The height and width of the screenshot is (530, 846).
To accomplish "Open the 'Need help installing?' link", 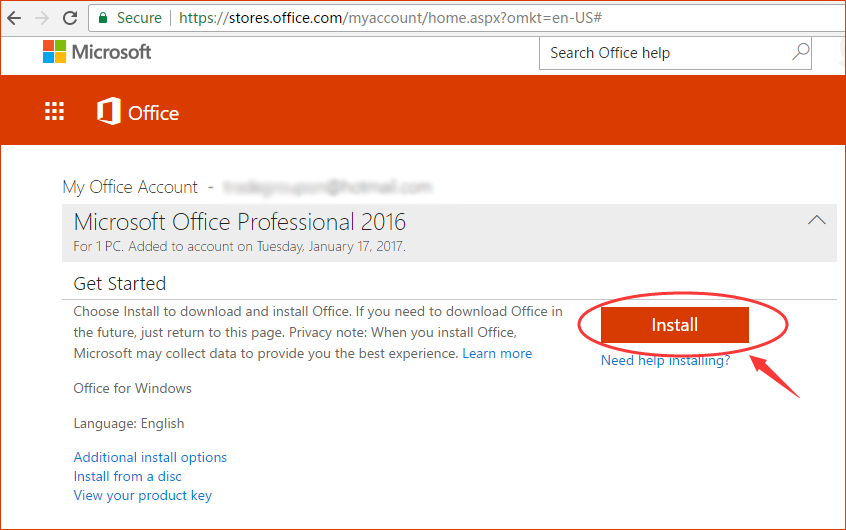I will pos(665,361).
